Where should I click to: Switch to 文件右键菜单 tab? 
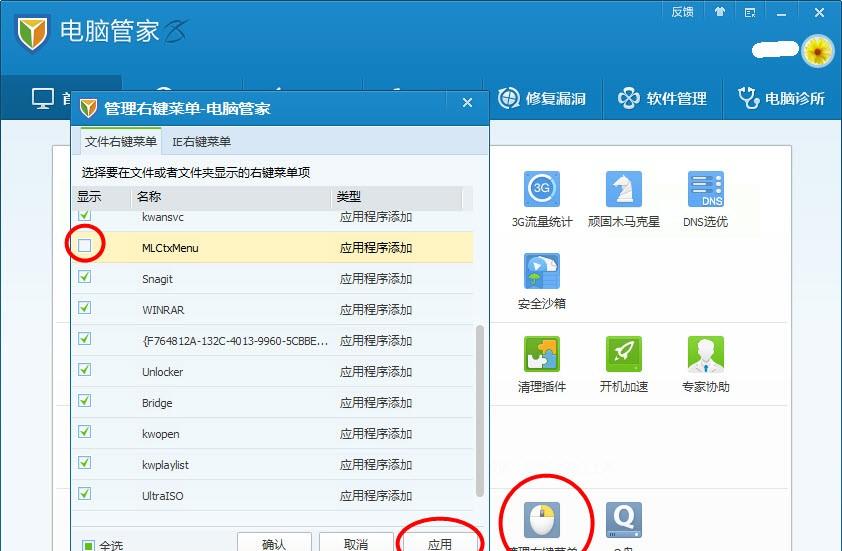(x=121, y=141)
